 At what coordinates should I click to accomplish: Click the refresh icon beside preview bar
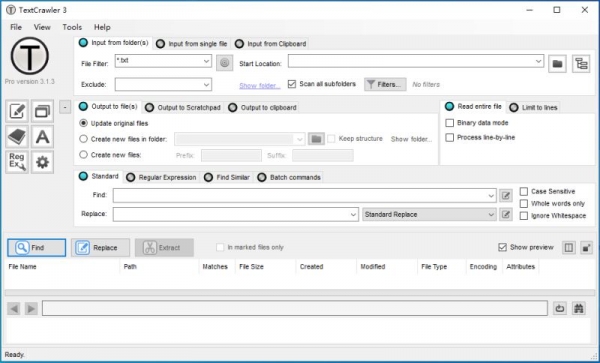pos(560,308)
